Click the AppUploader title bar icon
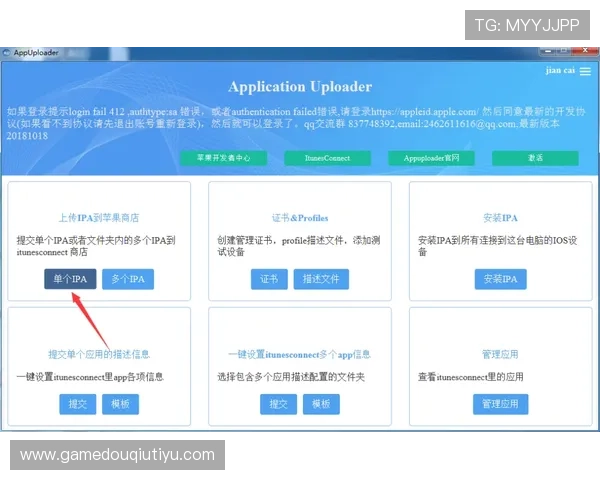Screen dimensions: 600x480 tap(6, 53)
